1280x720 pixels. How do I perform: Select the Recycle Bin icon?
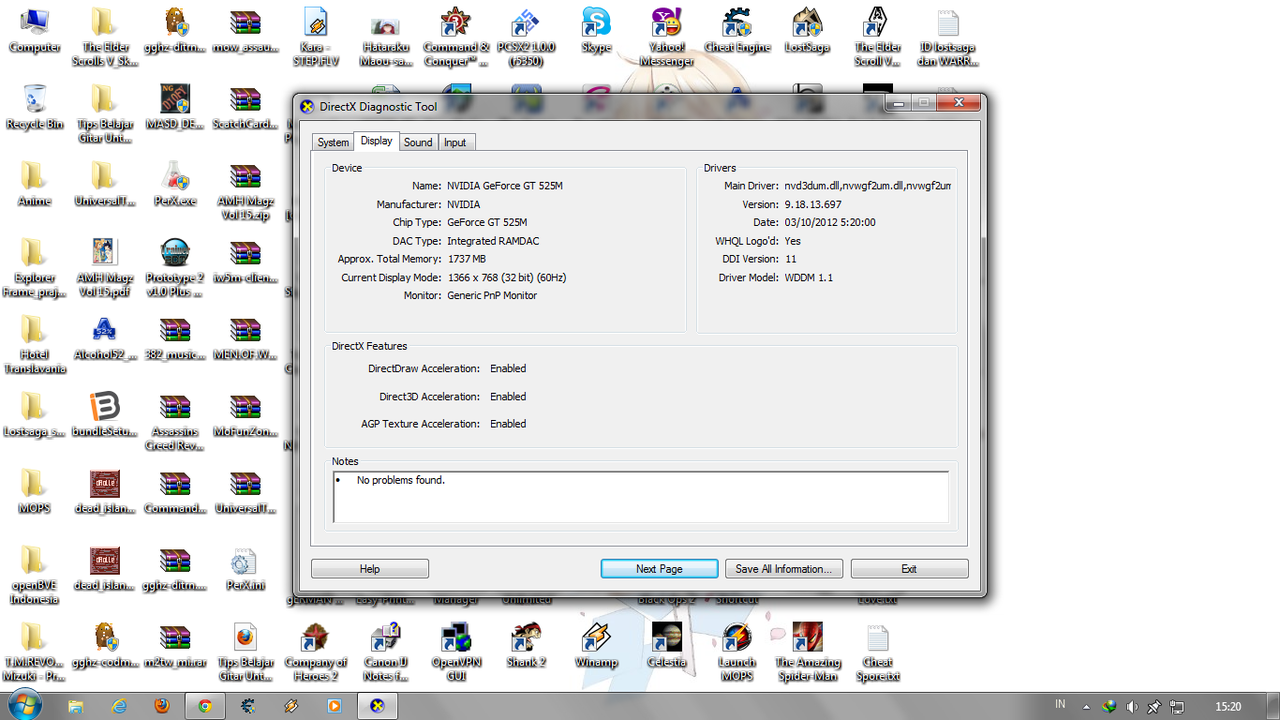pos(34,107)
